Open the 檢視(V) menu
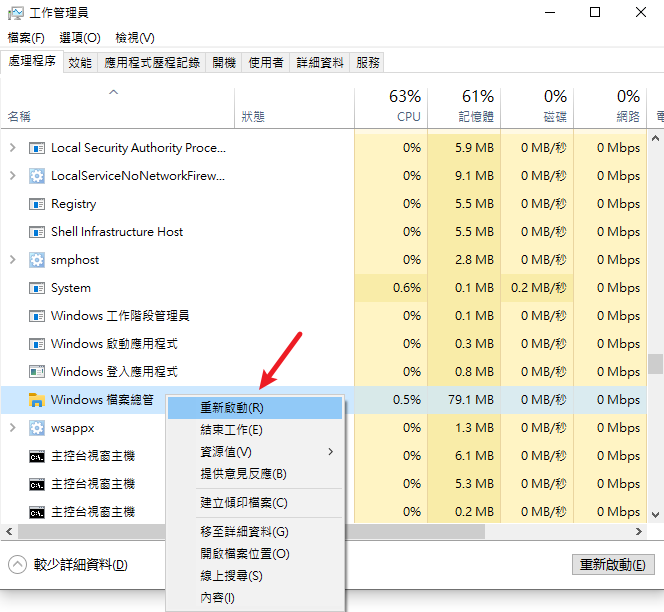 135,38
